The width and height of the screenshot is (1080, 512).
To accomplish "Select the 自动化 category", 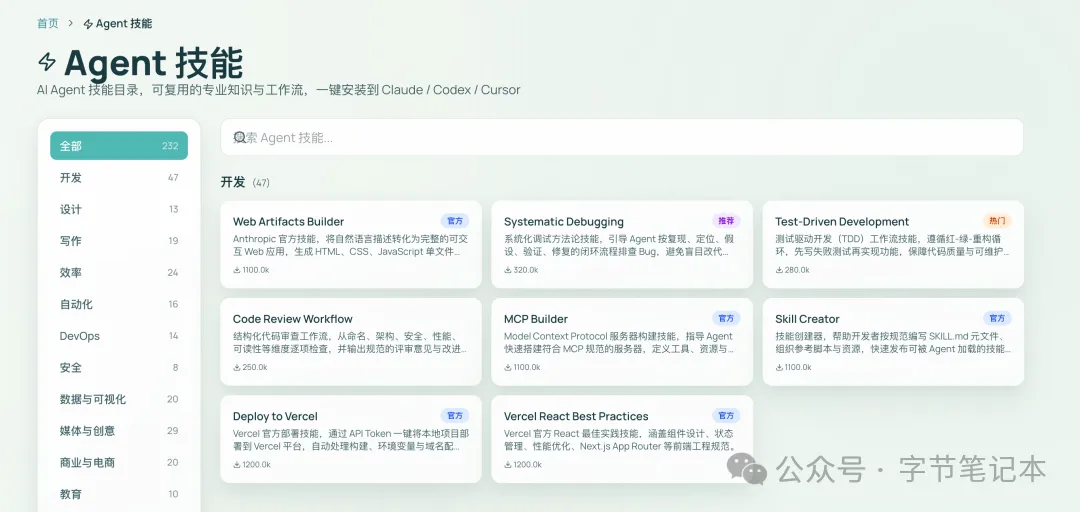I will 118,304.
